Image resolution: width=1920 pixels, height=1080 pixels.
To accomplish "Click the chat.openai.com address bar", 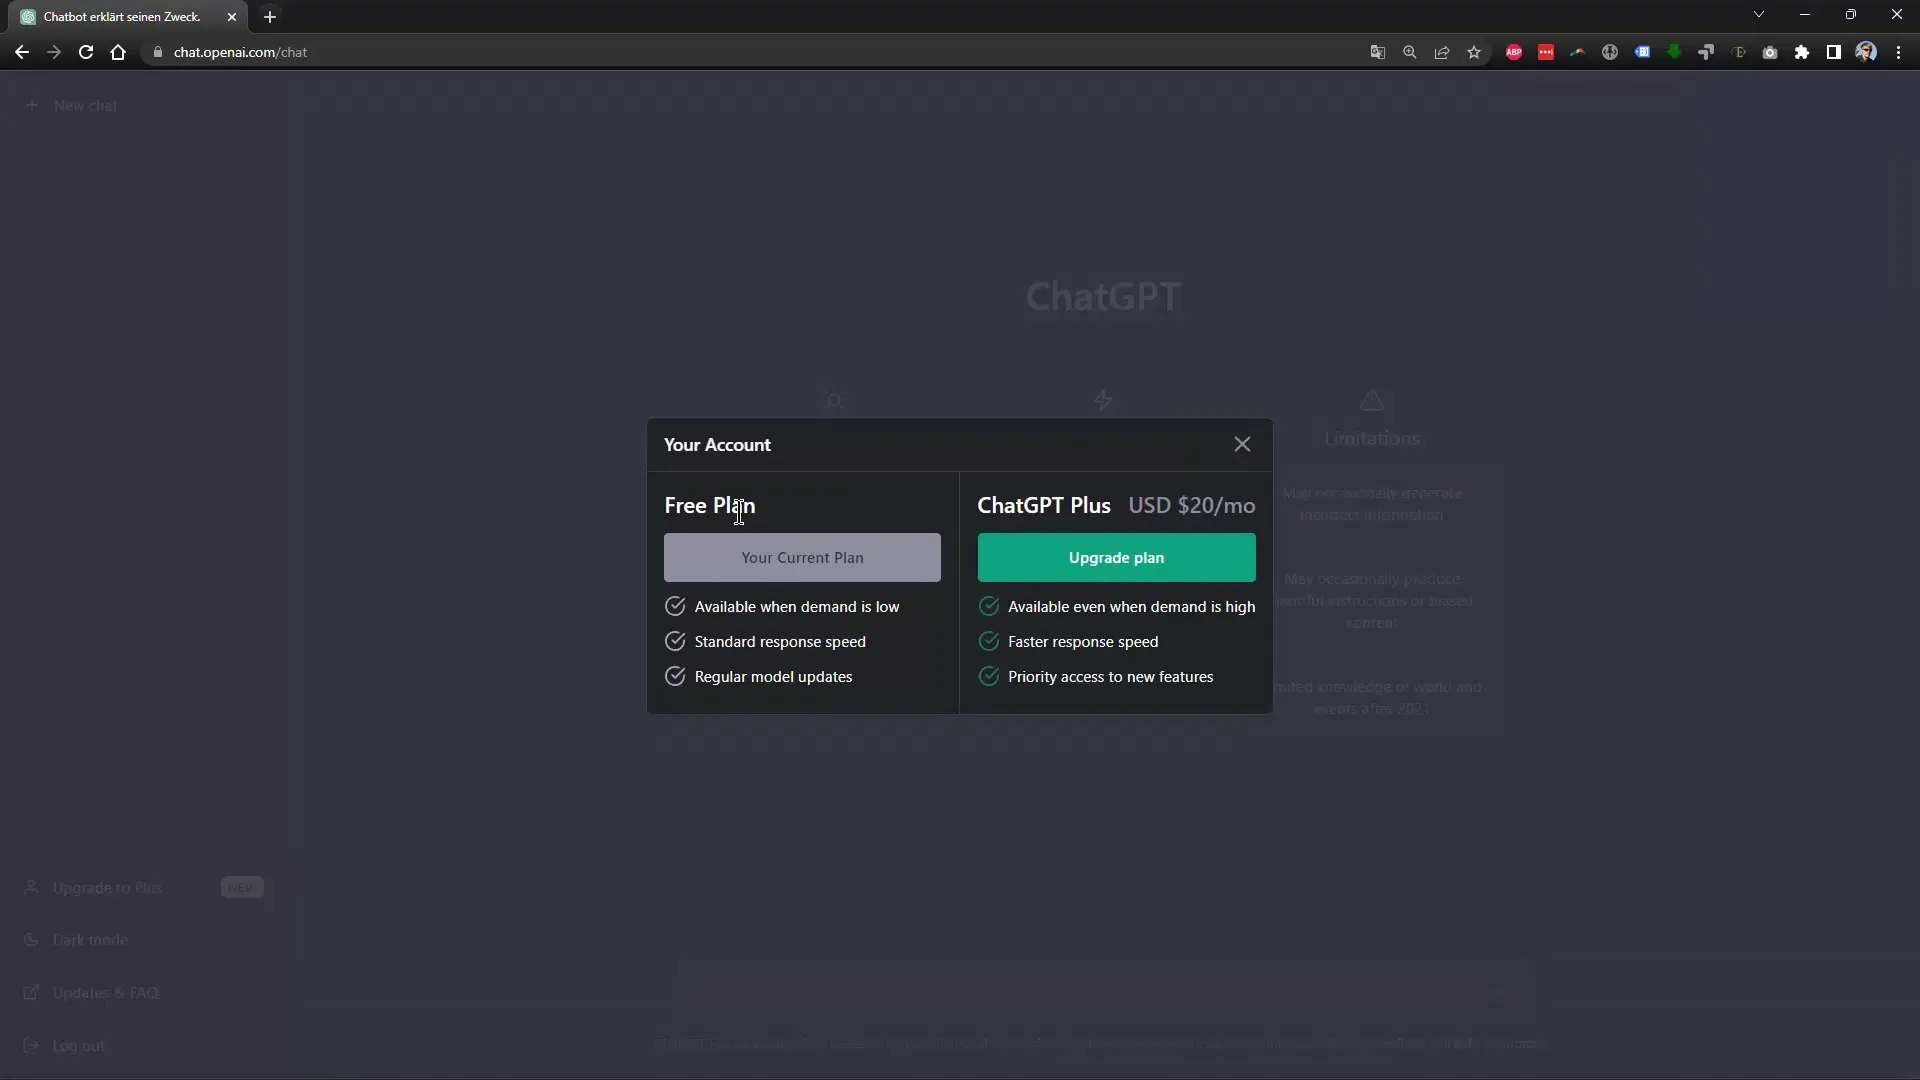I will point(241,51).
